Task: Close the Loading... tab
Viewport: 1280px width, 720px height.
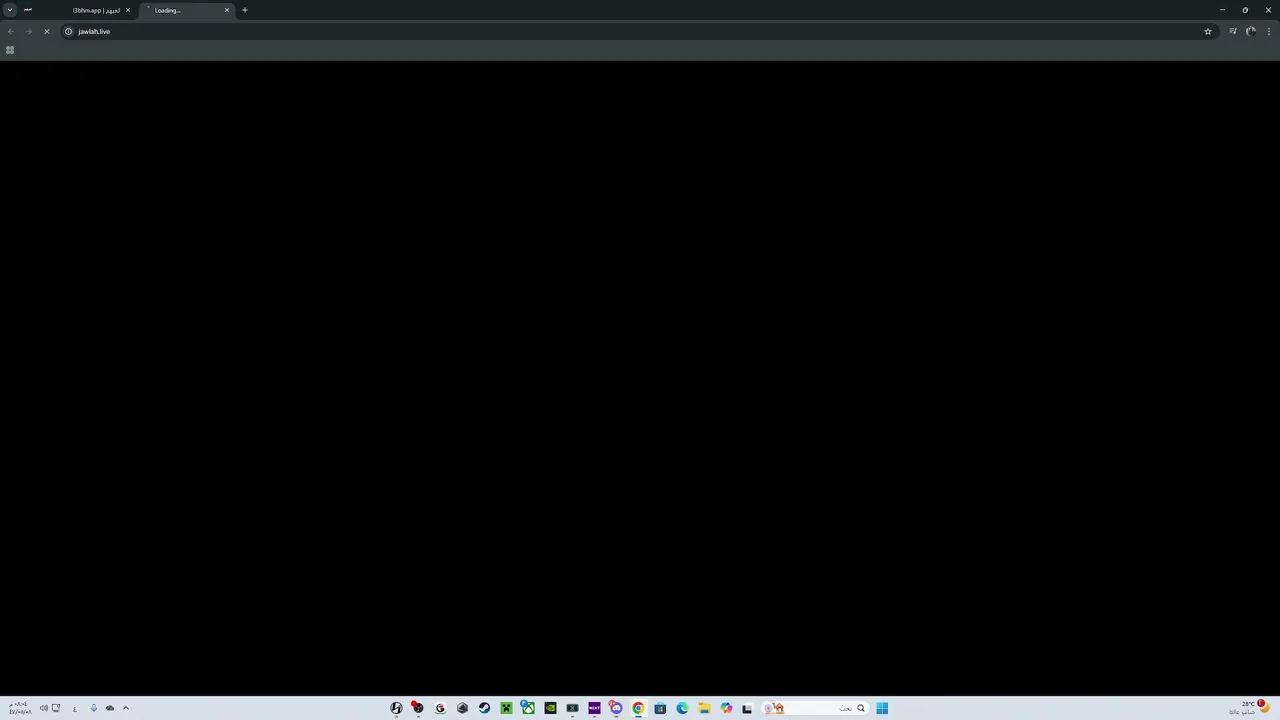Action: (x=227, y=10)
